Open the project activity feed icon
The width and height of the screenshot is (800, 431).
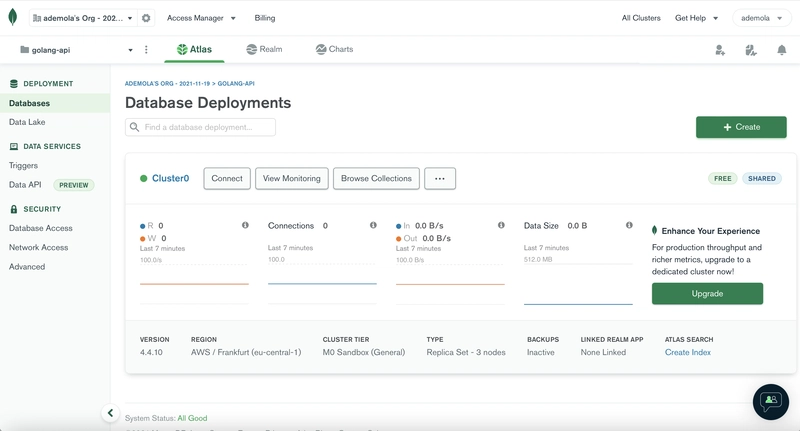click(x=751, y=50)
